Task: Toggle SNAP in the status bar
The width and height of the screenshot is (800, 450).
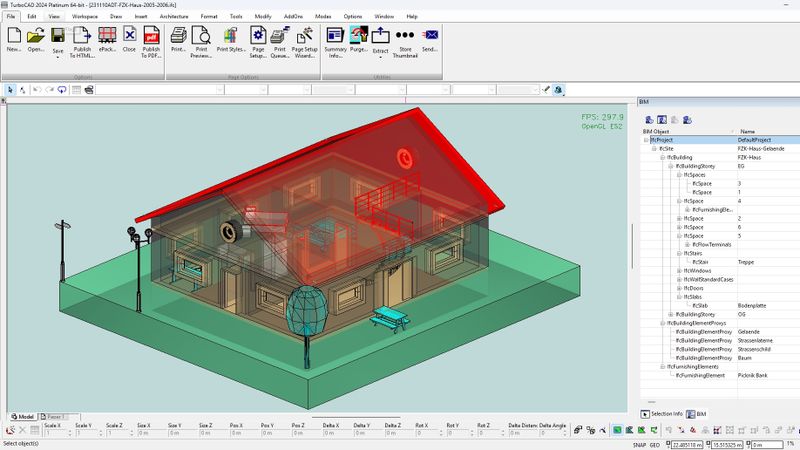Action: [x=639, y=445]
